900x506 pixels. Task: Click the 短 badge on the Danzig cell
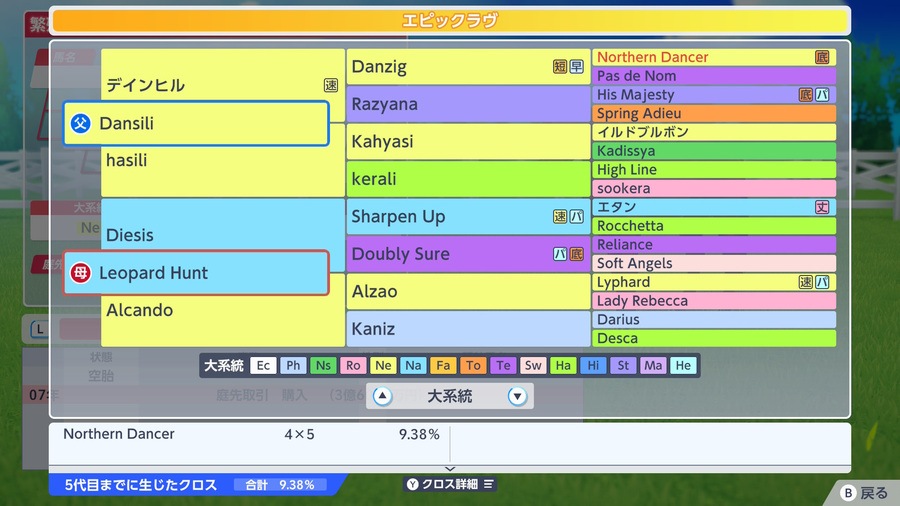pyautogui.click(x=560, y=67)
